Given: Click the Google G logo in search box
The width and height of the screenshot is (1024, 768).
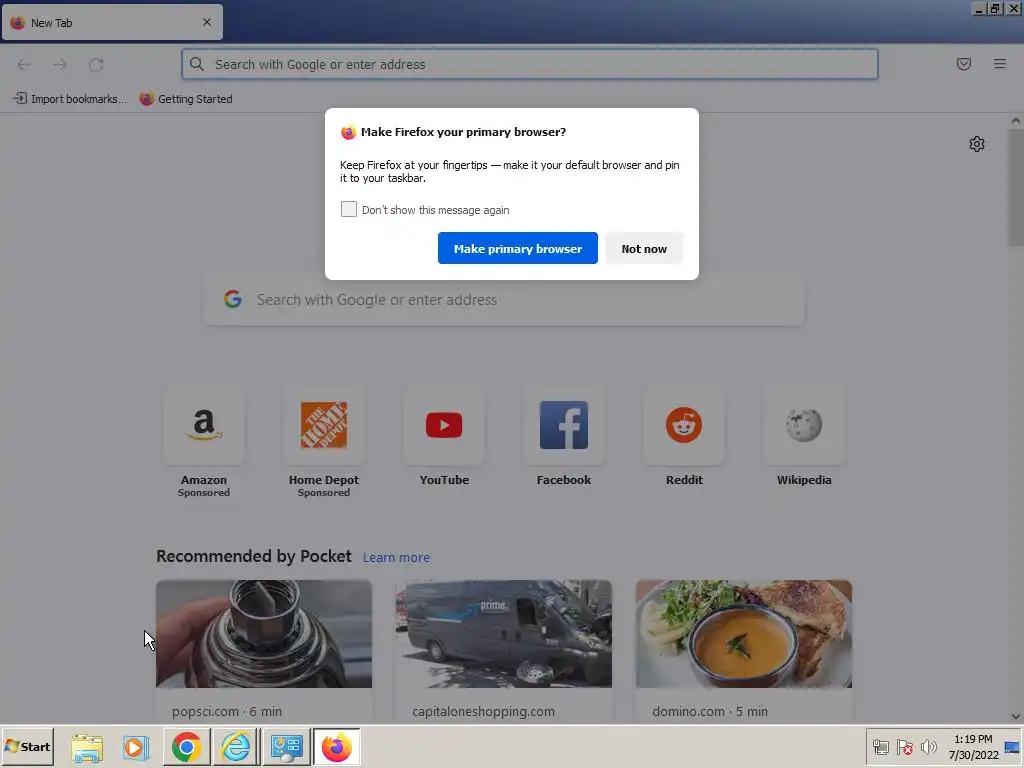Looking at the screenshot, I should [233, 299].
